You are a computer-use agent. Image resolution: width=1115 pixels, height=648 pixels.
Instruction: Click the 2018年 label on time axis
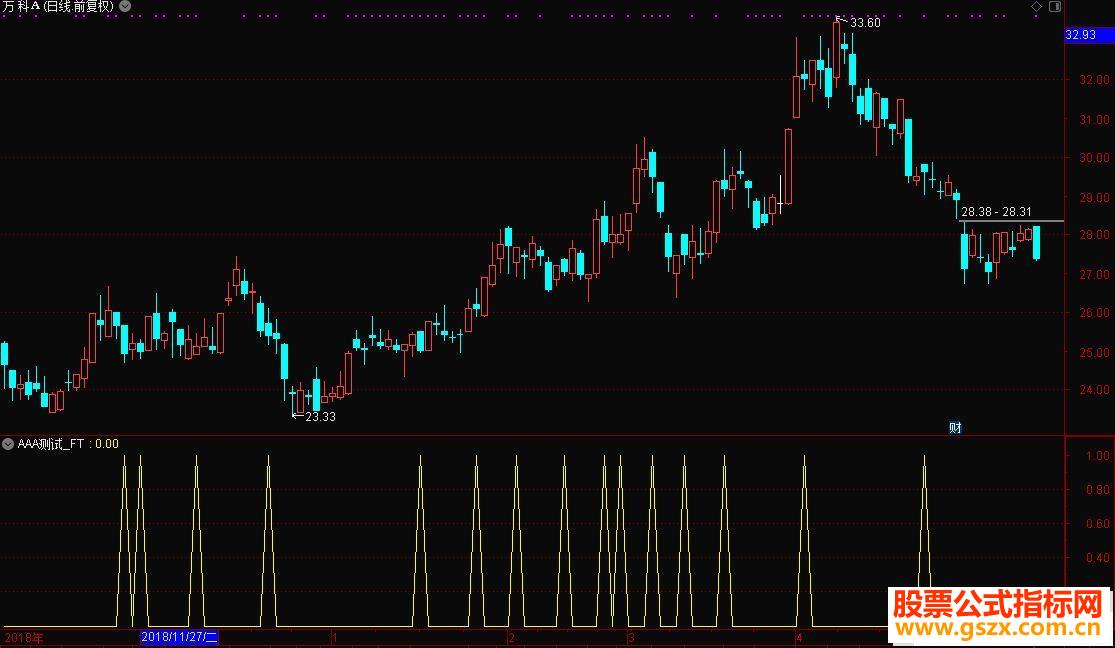(23, 637)
